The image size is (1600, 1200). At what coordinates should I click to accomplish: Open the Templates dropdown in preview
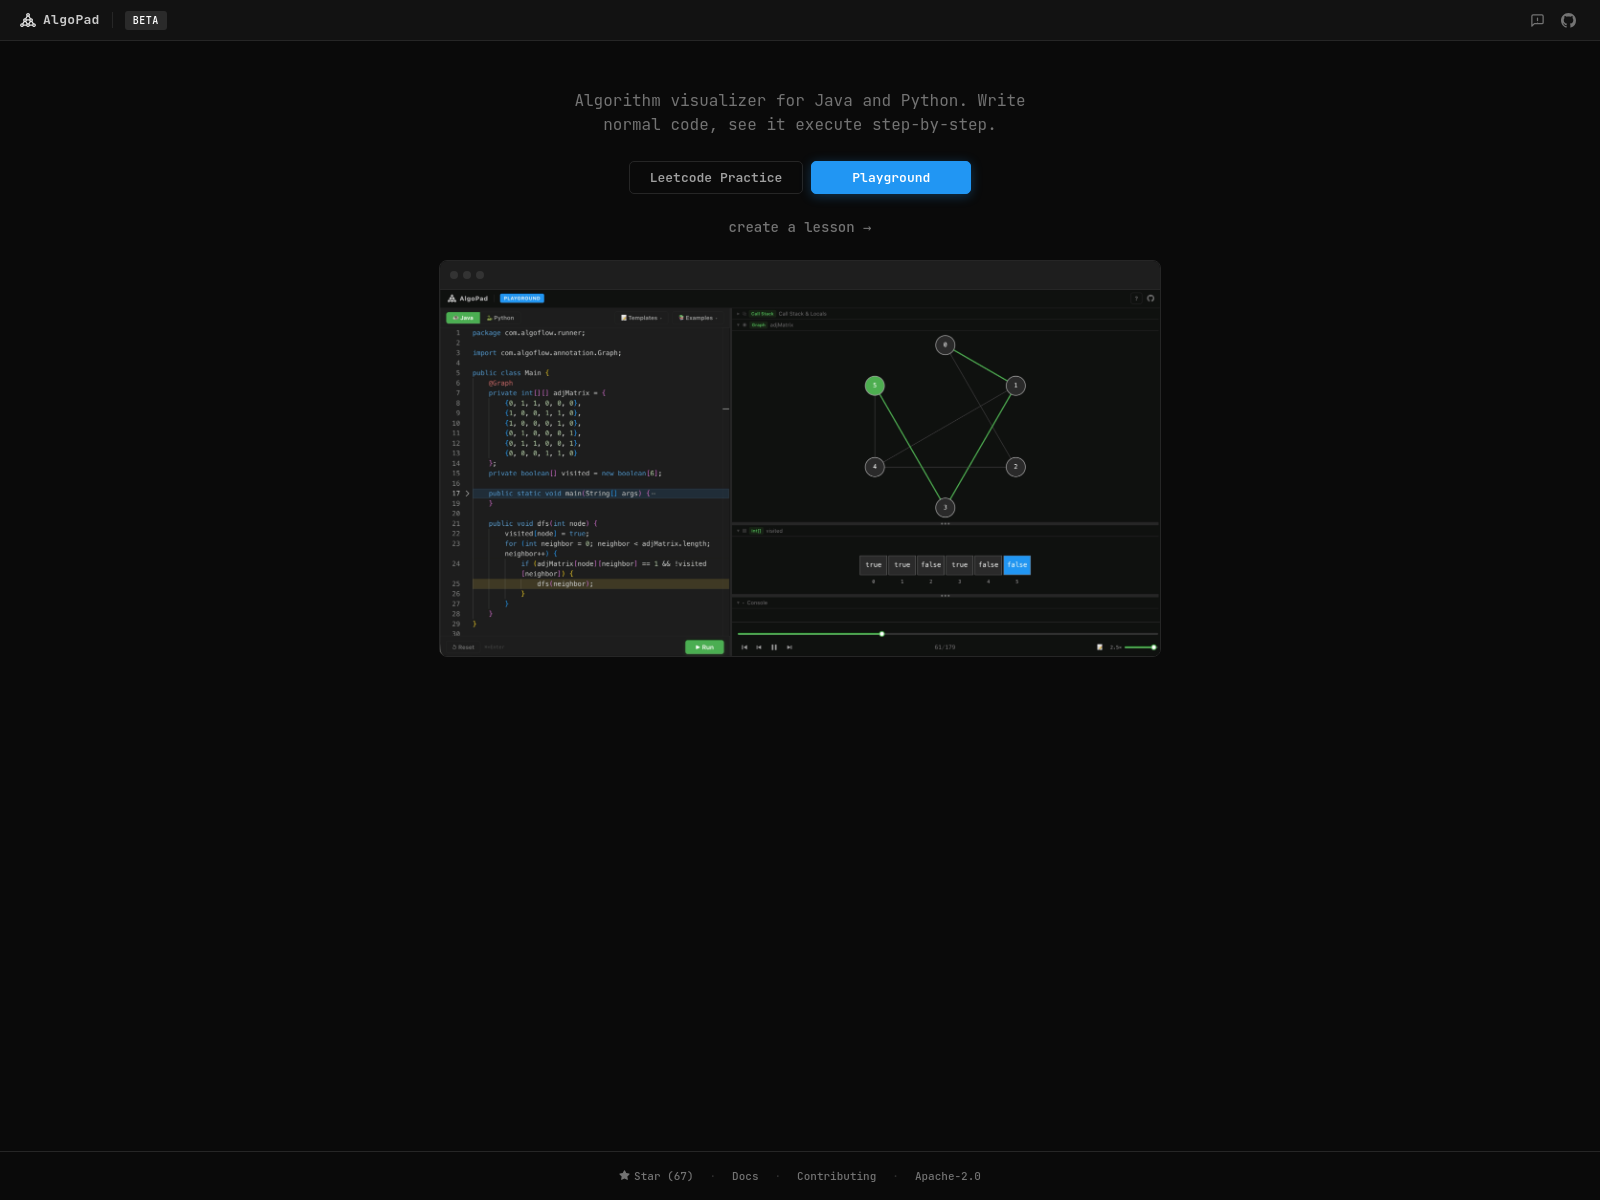point(641,318)
